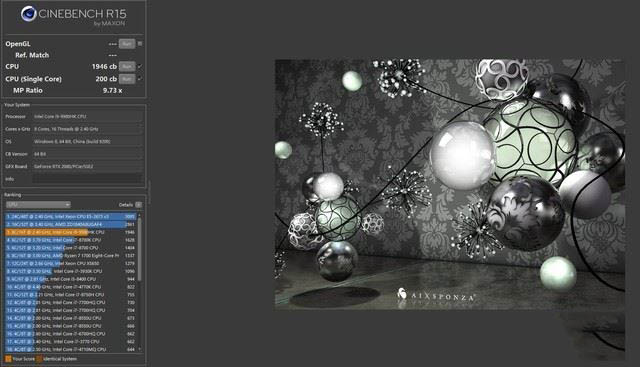Screen dimensions: 640x367
Task: Select ranking row 12 scoring 730
Action: coord(71,302)
